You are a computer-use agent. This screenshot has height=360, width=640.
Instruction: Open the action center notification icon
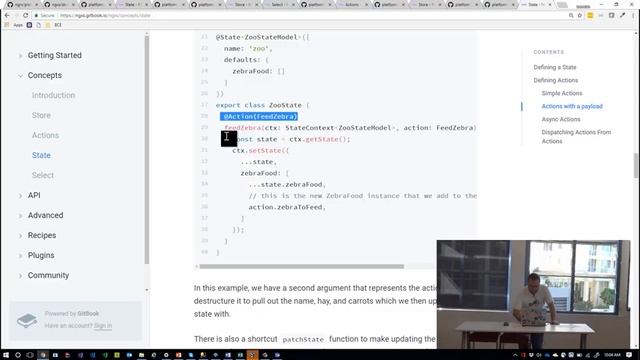pyautogui.click(x=629, y=355)
